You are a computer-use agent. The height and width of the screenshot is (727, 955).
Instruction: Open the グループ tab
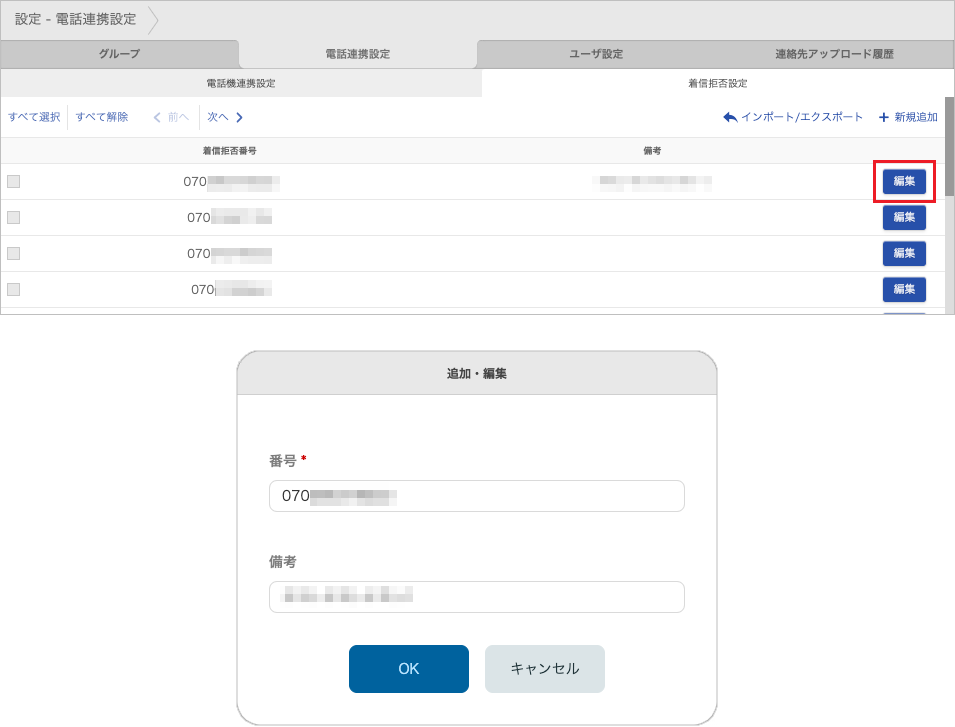tap(119, 54)
